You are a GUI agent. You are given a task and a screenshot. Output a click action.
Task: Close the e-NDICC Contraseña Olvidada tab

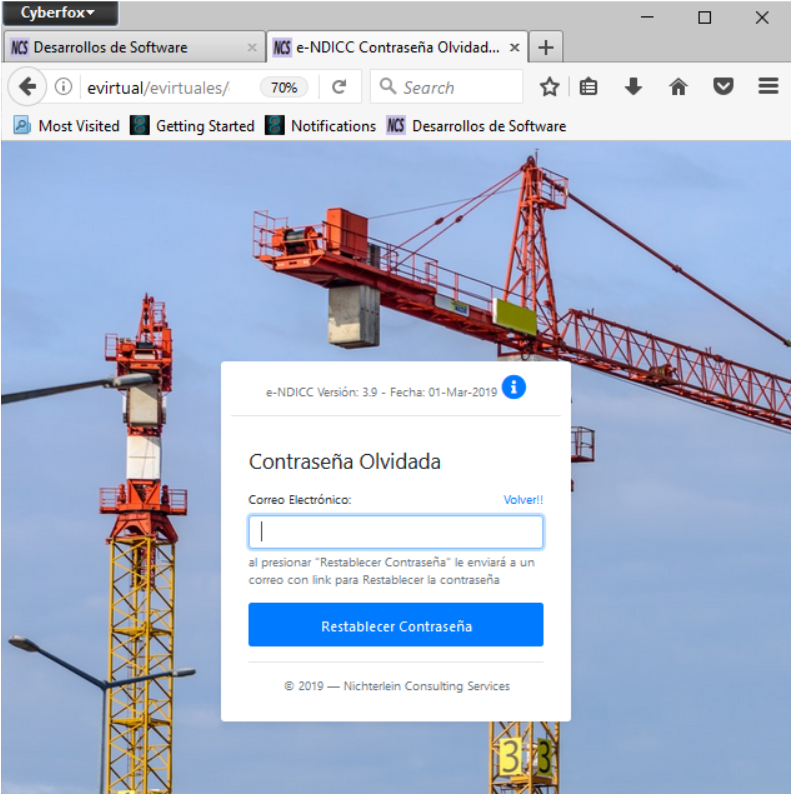[x=515, y=47]
